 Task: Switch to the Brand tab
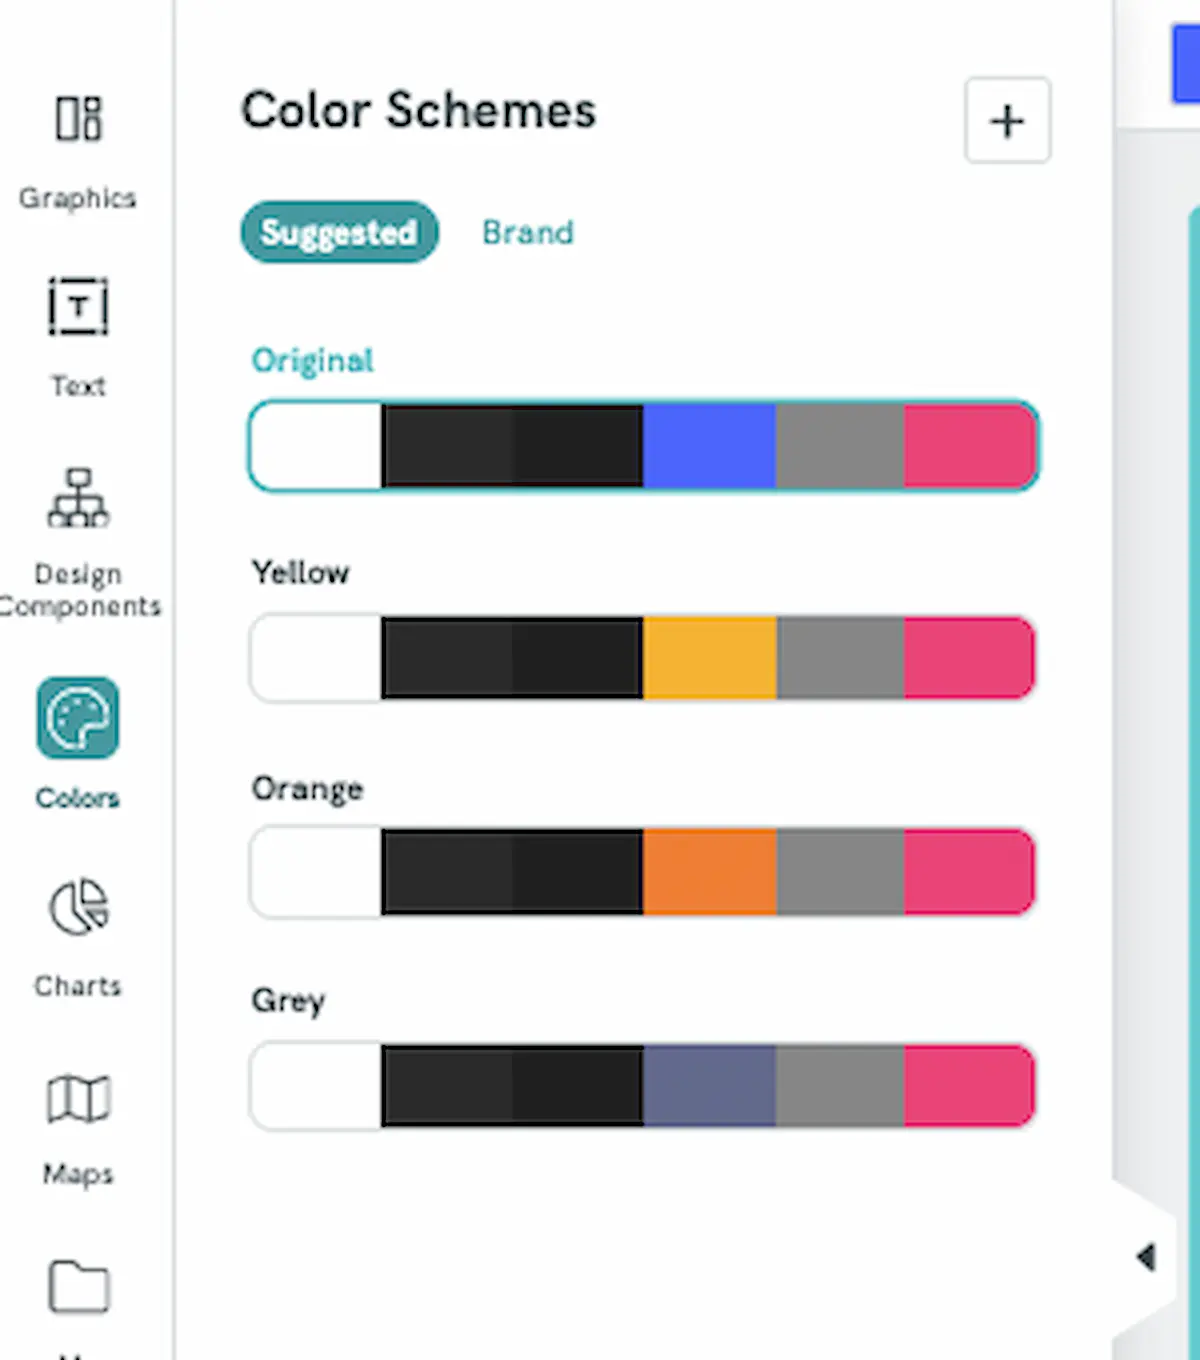[x=528, y=233]
